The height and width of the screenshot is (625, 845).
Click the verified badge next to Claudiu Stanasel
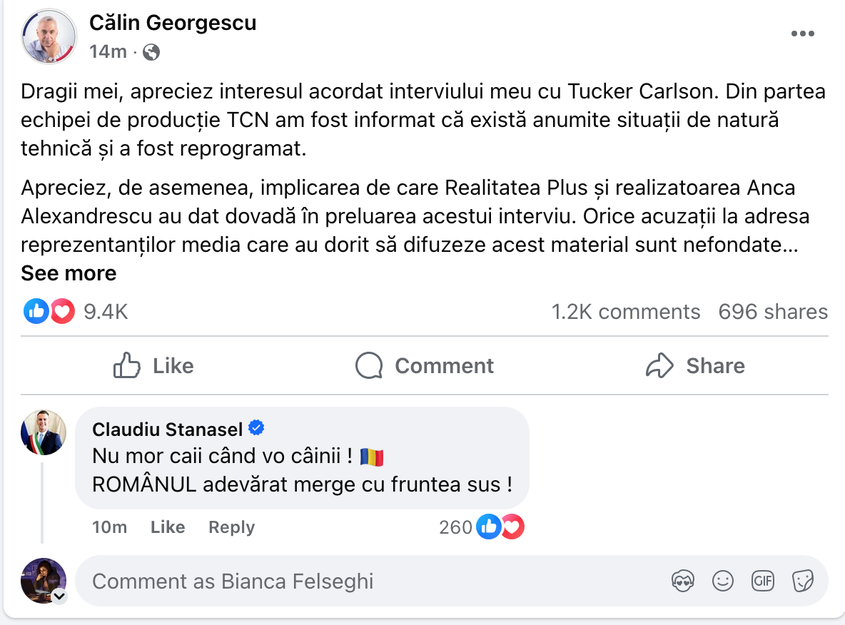257,429
